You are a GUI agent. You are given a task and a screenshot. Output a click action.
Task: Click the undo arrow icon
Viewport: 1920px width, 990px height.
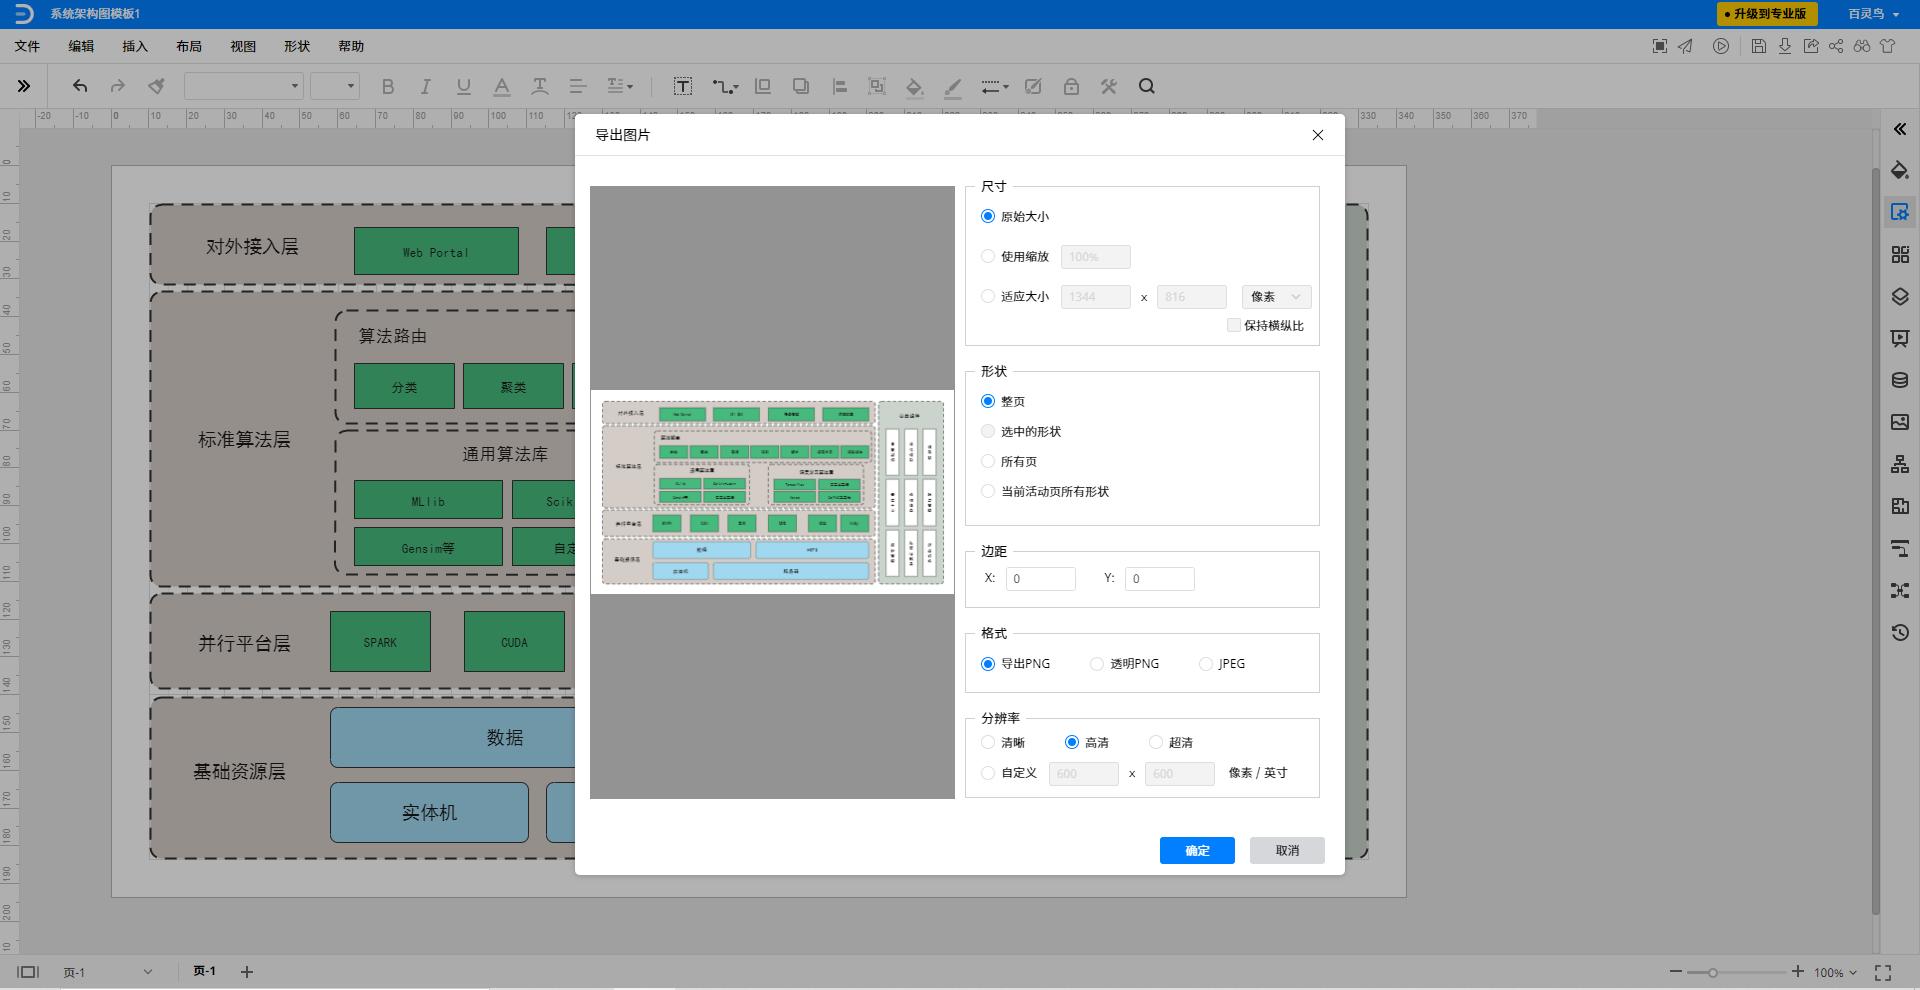point(80,87)
